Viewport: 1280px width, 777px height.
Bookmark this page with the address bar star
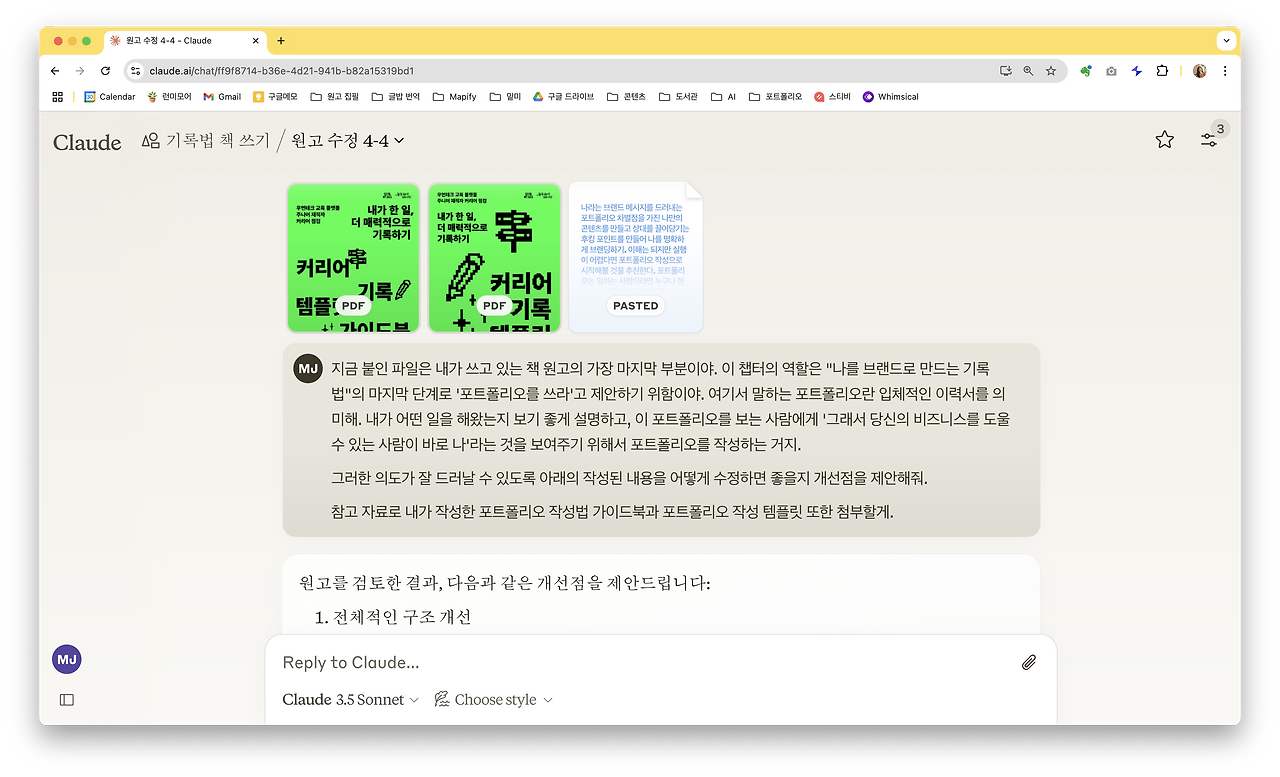(x=1051, y=71)
